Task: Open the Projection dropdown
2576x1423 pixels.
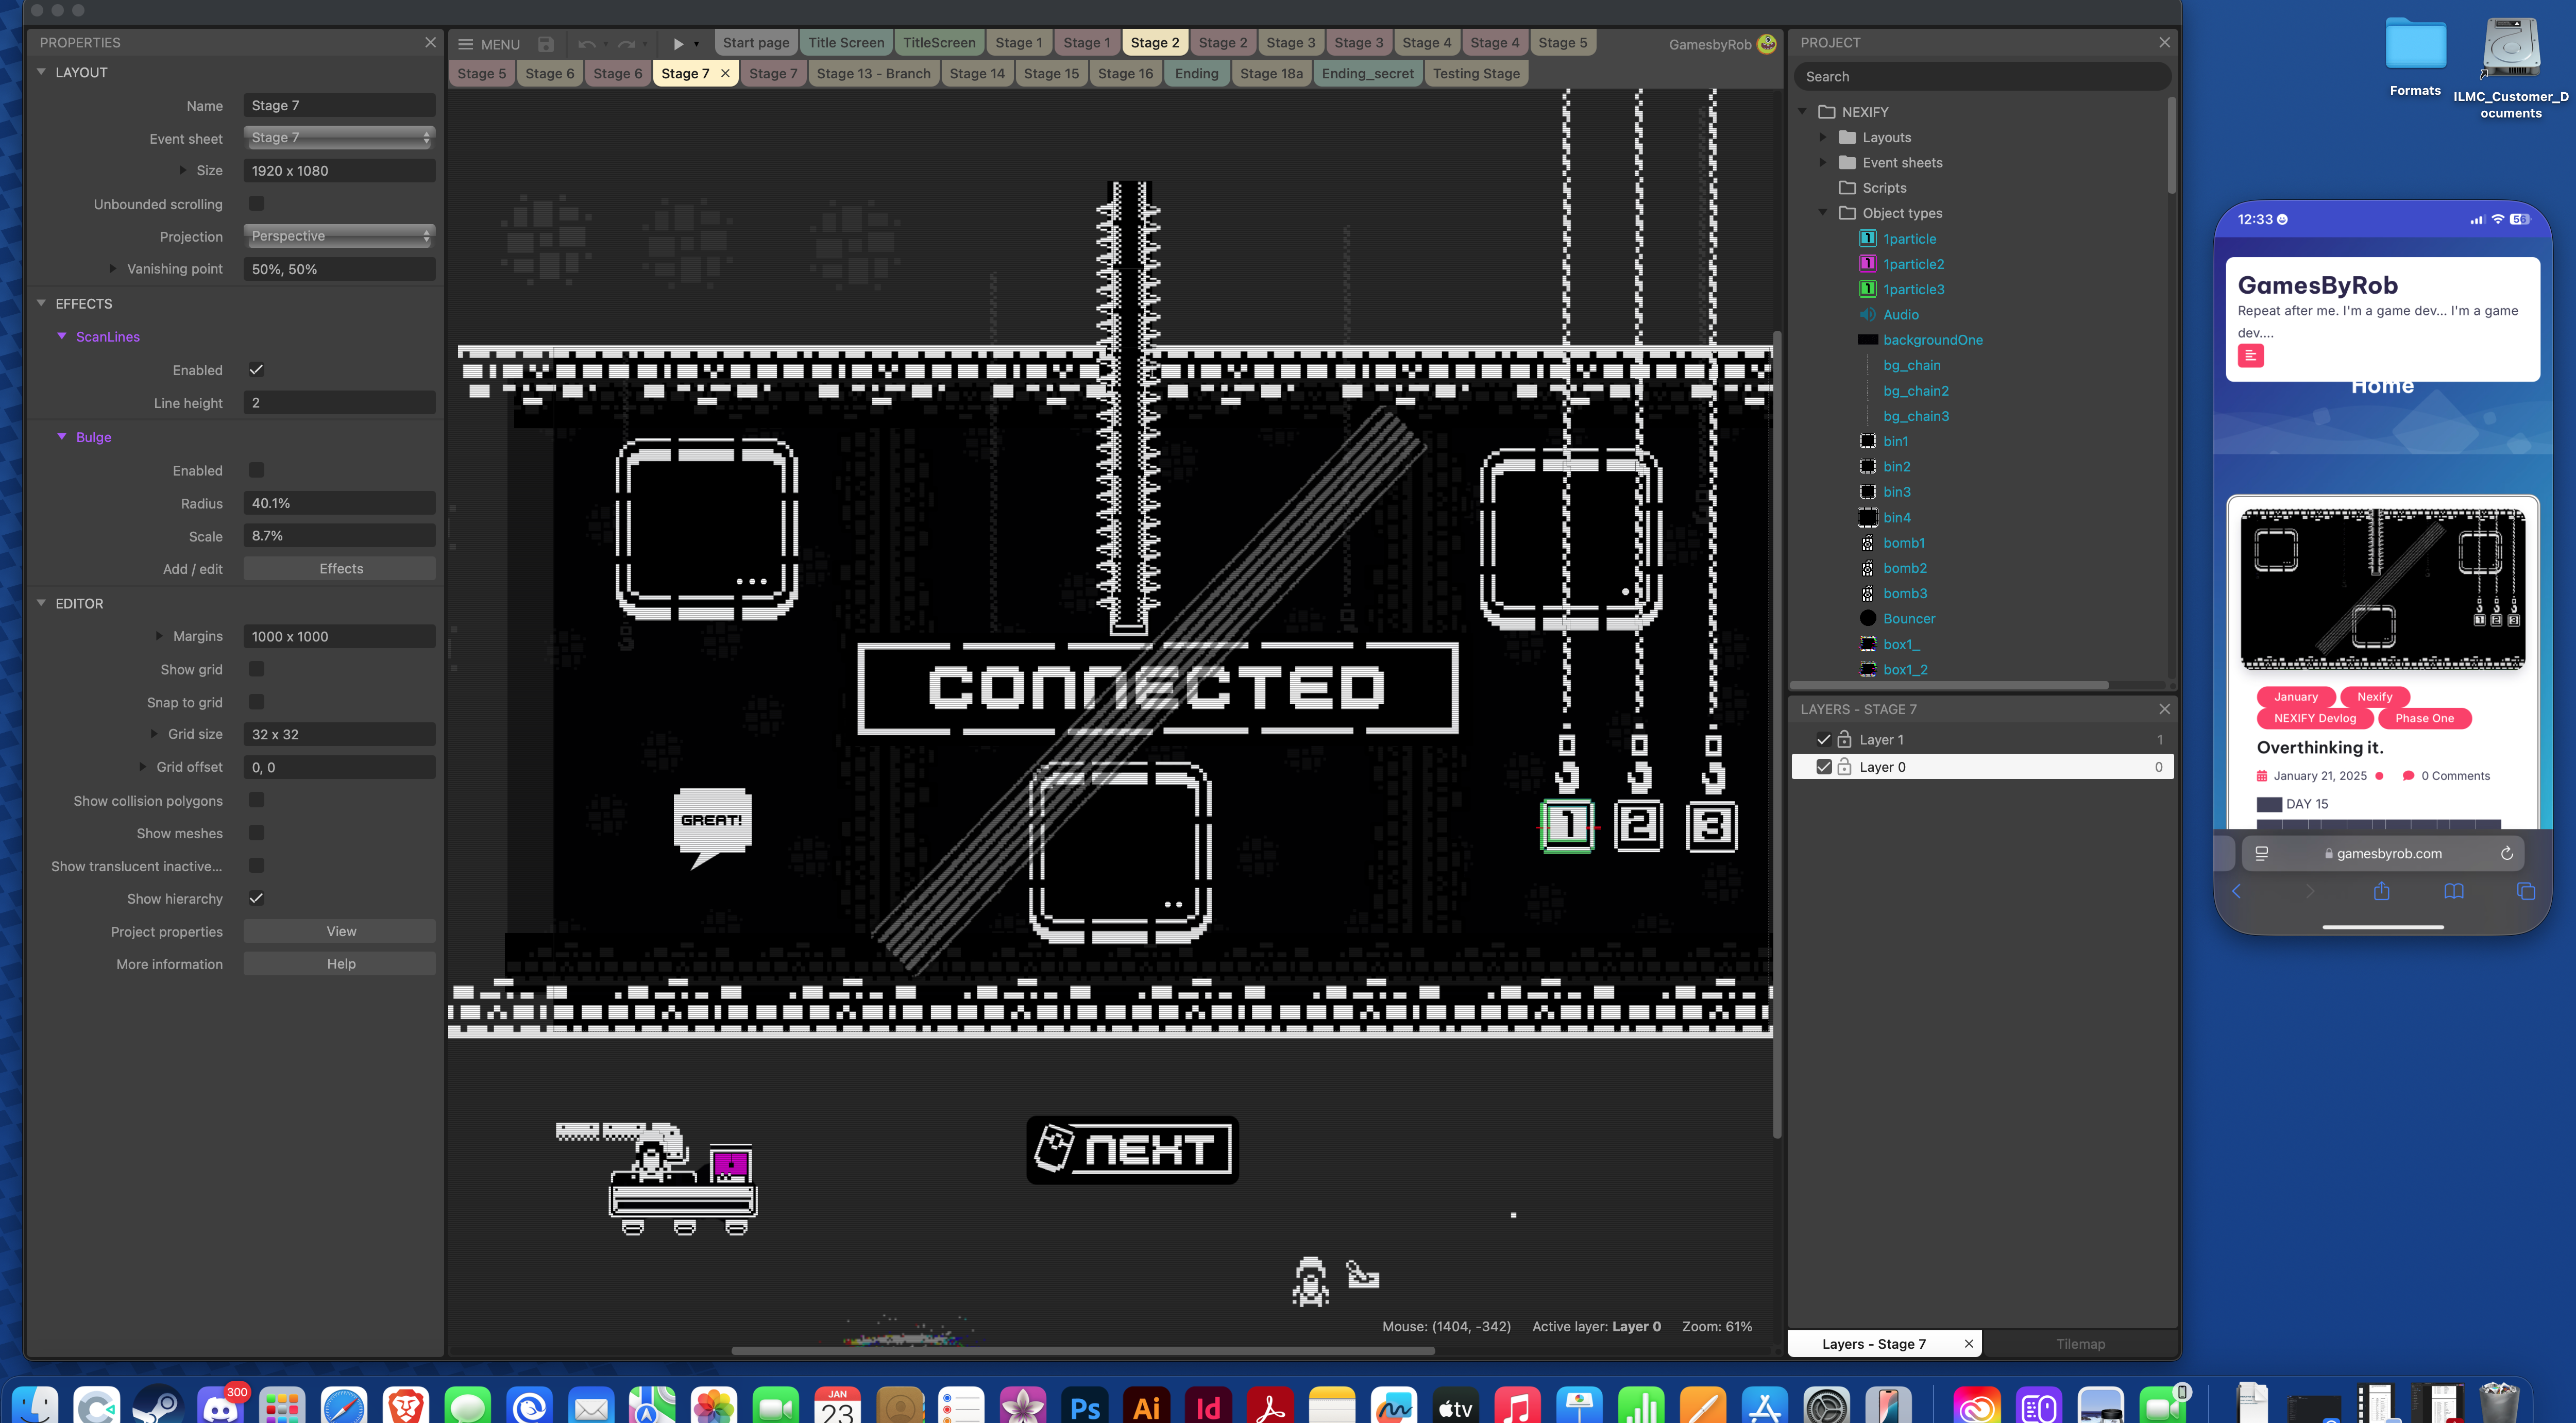Action: coord(339,237)
